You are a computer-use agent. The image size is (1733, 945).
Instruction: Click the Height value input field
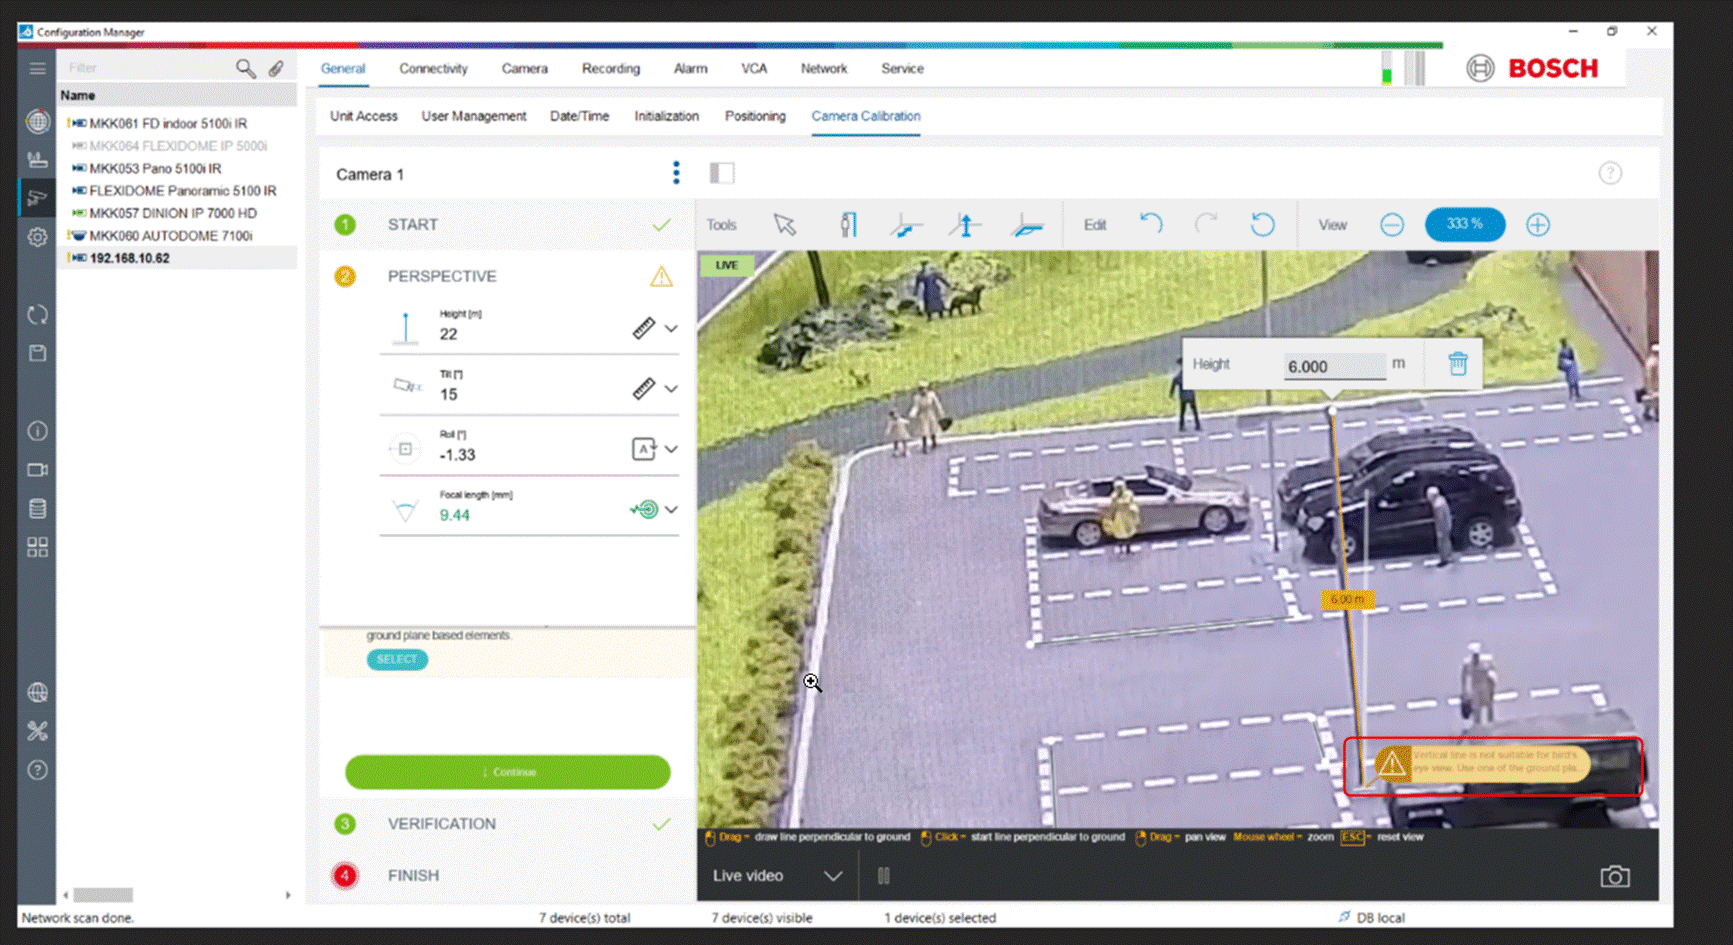click(x=1334, y=366)
